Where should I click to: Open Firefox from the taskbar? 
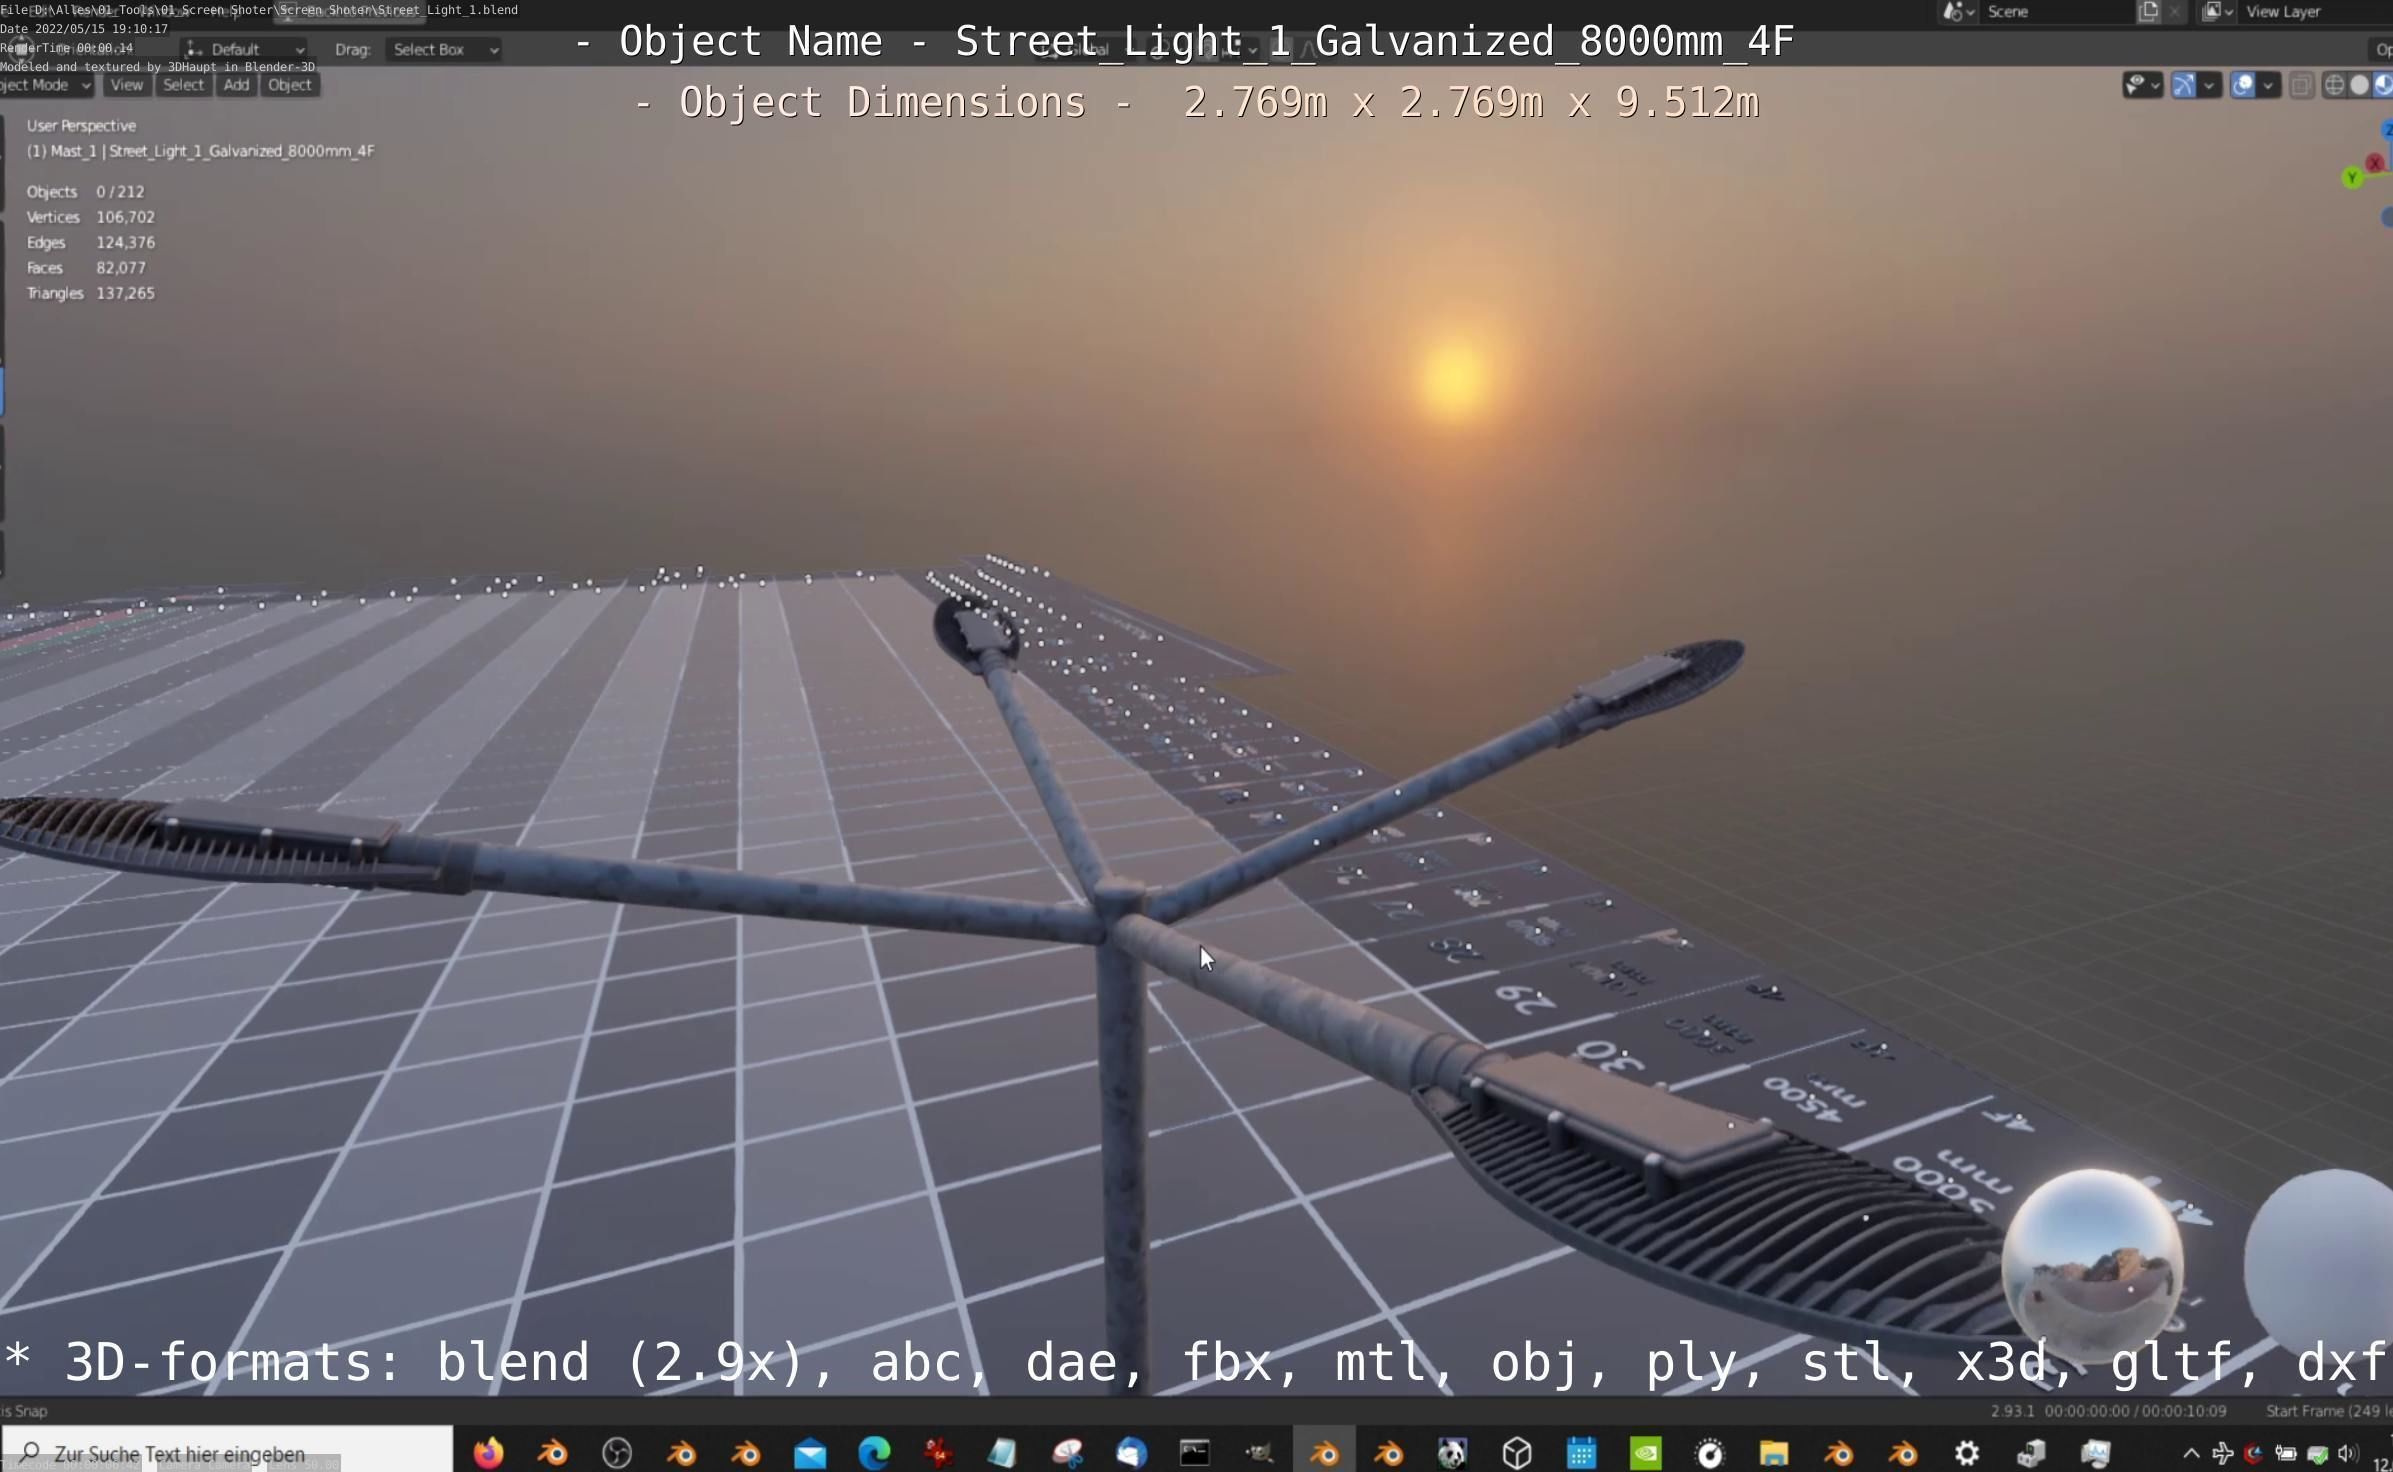pyautogui.click(x=488, y=1452)
